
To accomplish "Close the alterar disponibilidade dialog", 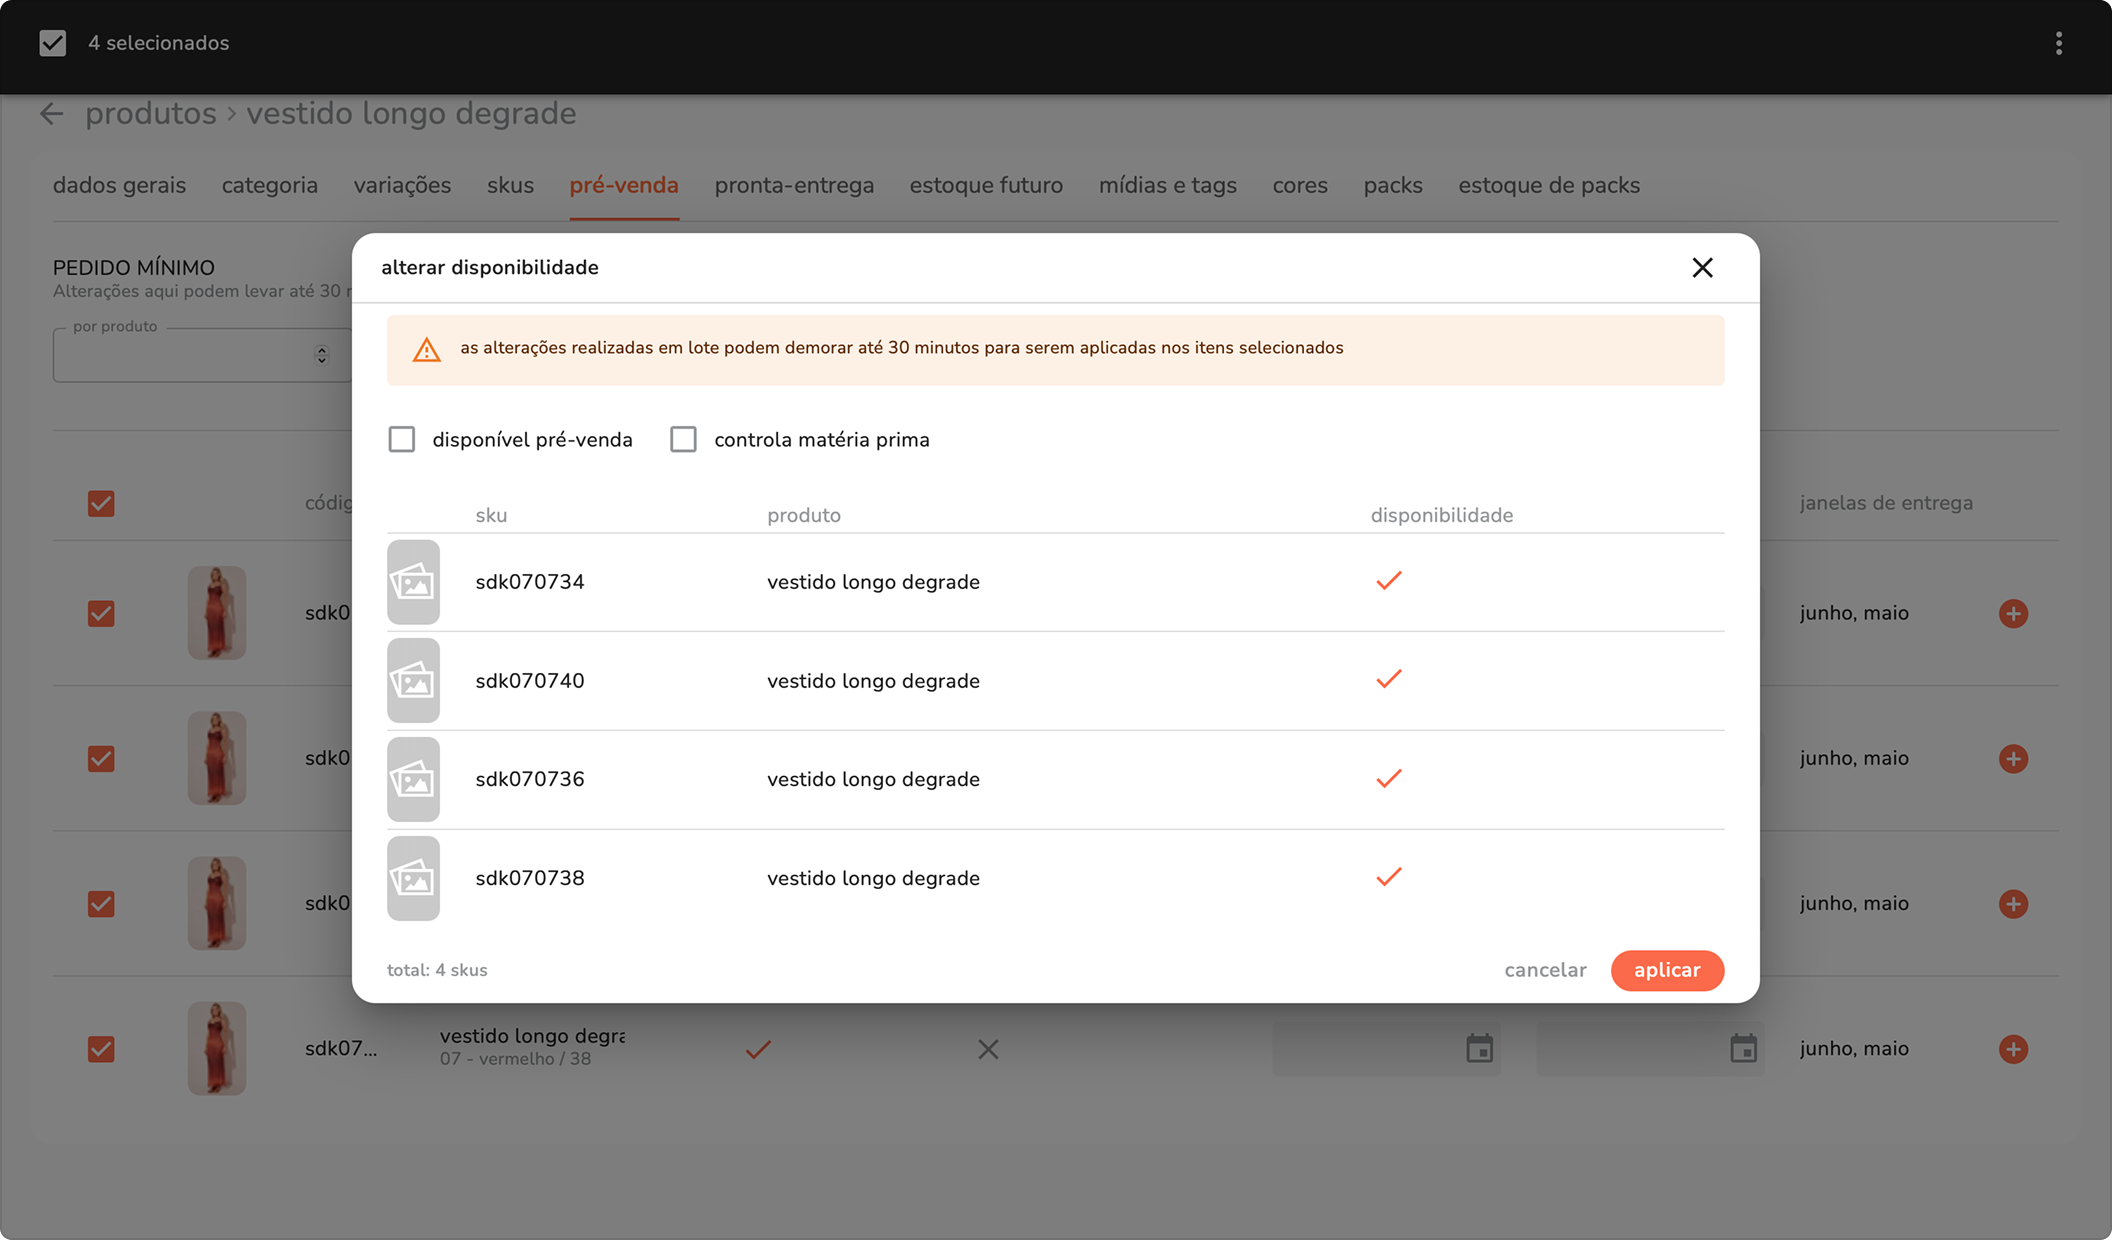I will [1702, 267].
